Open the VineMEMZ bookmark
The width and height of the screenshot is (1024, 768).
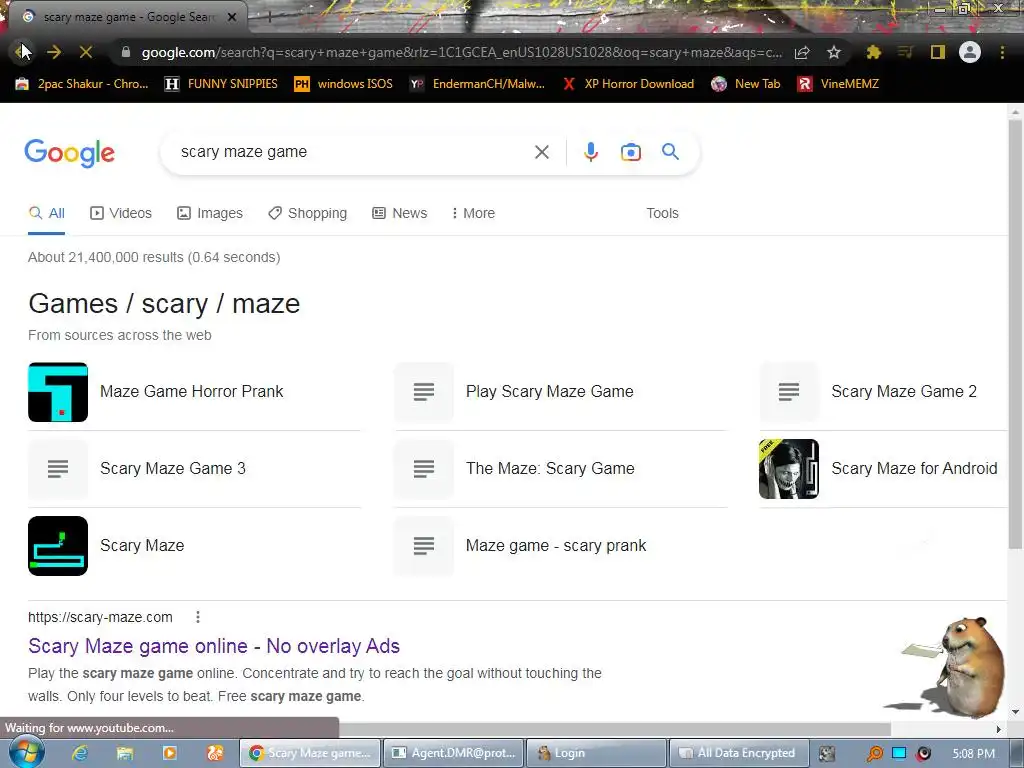(x=839, y=84)
